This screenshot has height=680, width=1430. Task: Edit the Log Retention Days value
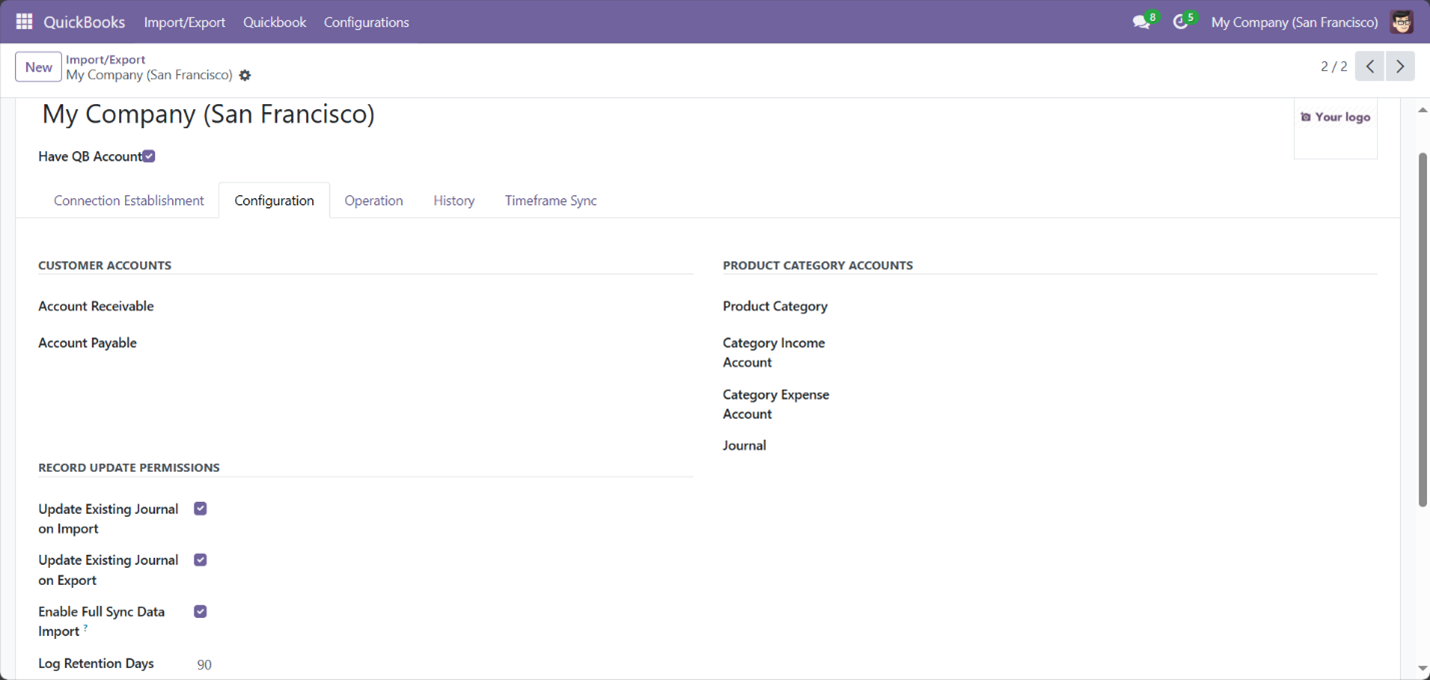[x=205, y=663]
